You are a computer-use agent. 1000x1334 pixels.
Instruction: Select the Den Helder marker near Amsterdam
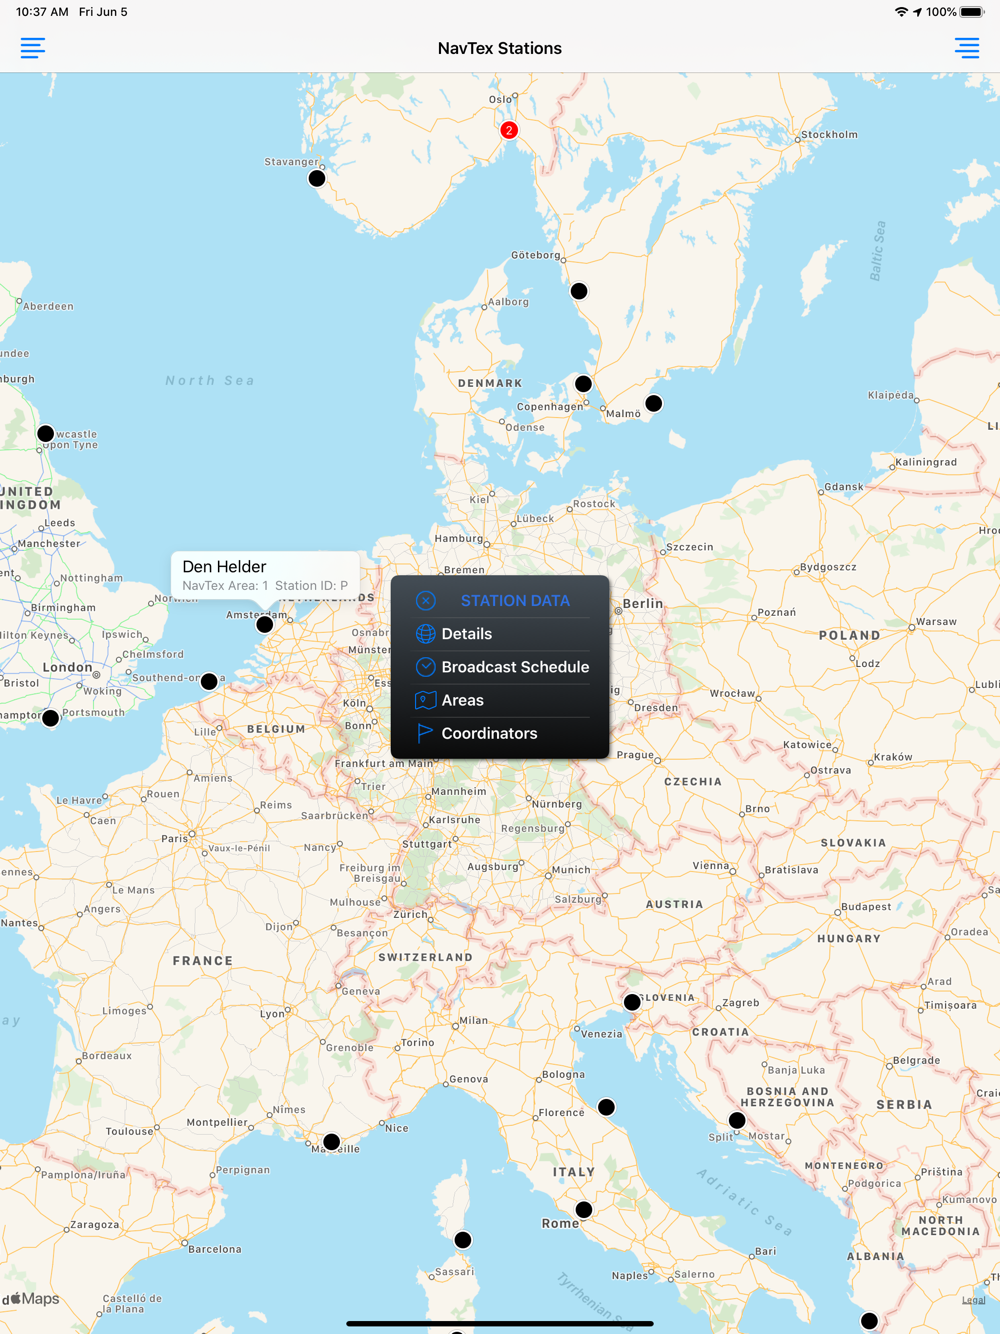[x=265, y=624]
